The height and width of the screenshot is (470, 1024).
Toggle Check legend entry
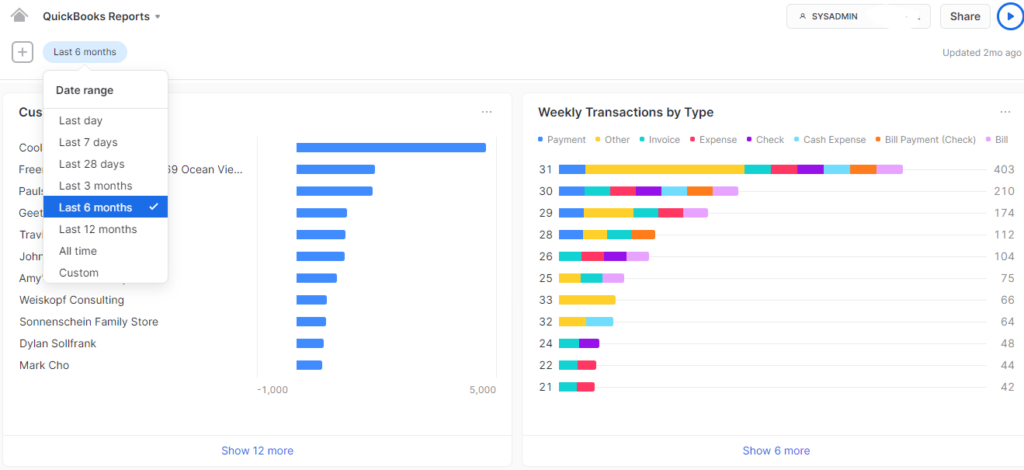click(765, 140)
